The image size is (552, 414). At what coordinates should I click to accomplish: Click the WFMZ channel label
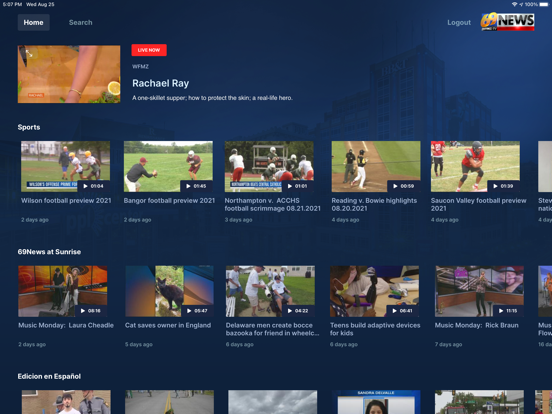[140, 67]
